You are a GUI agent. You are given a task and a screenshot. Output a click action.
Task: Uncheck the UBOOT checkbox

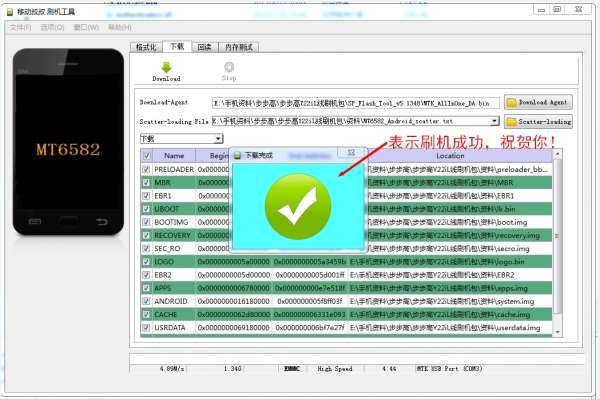146,209
